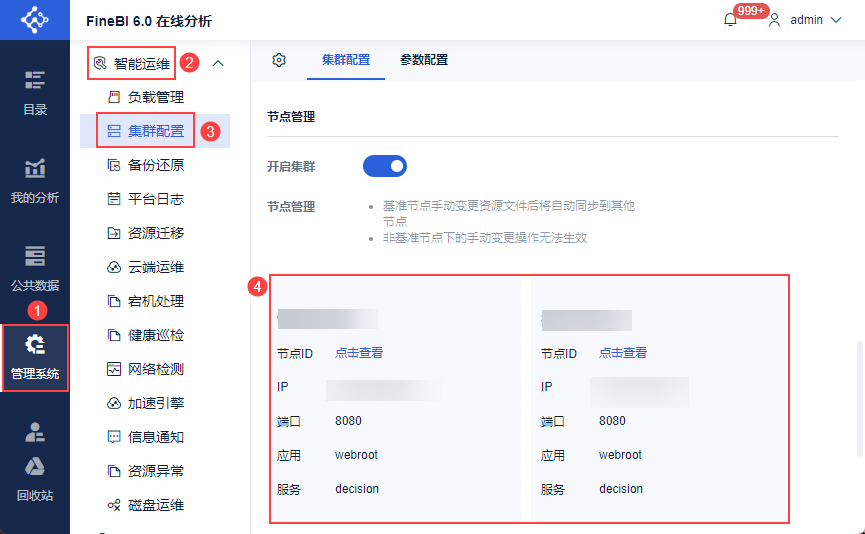
Task: Click 云端运维 menu icon
Action: point(114,268)
